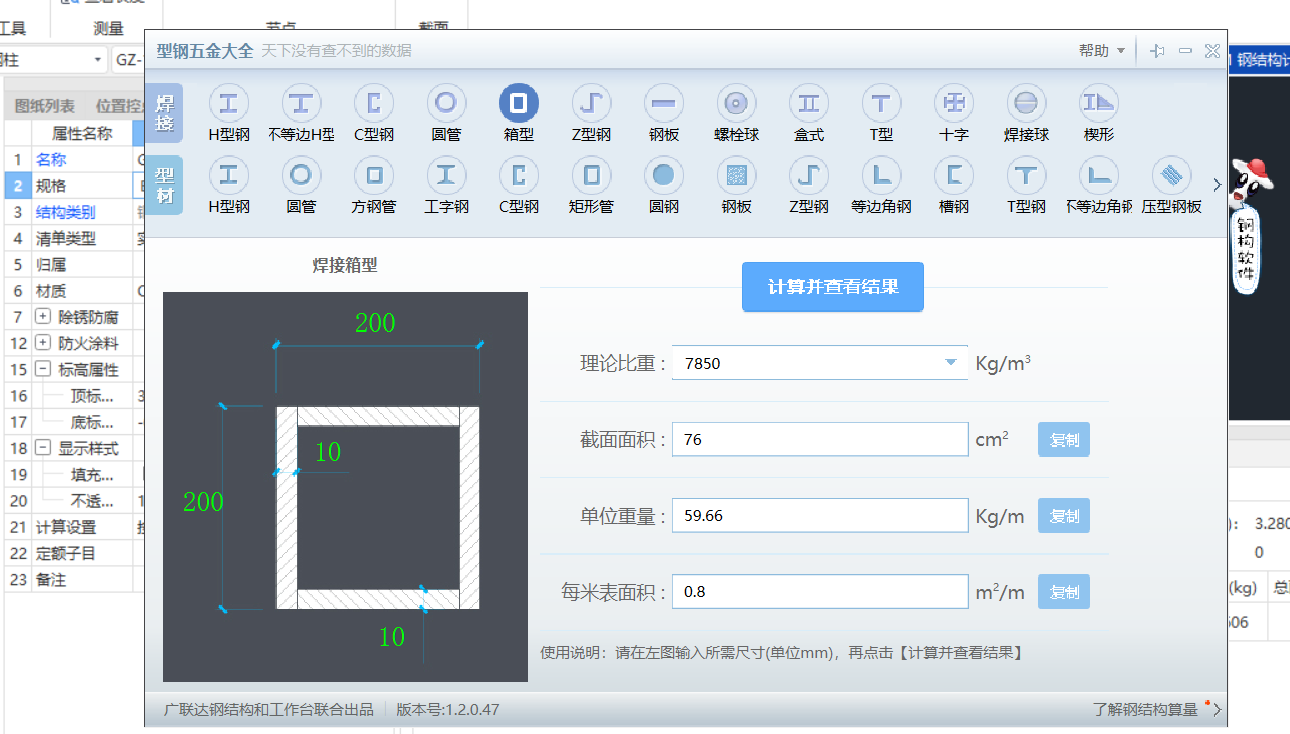This screenshot has width=1290, height=734.
Task: Choose the T型钢 profile icon
Action: (1026, 175)
